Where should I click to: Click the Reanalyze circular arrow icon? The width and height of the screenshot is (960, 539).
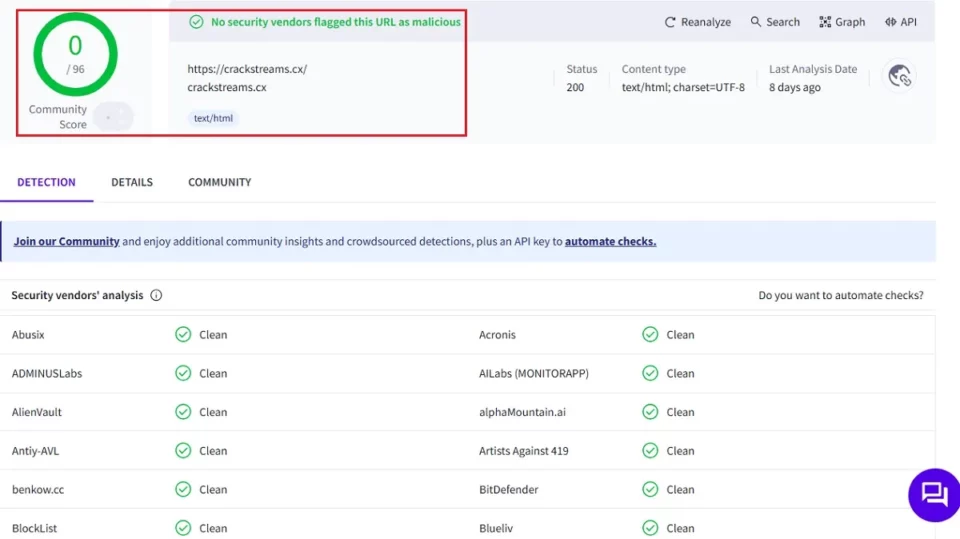point(670,22)
